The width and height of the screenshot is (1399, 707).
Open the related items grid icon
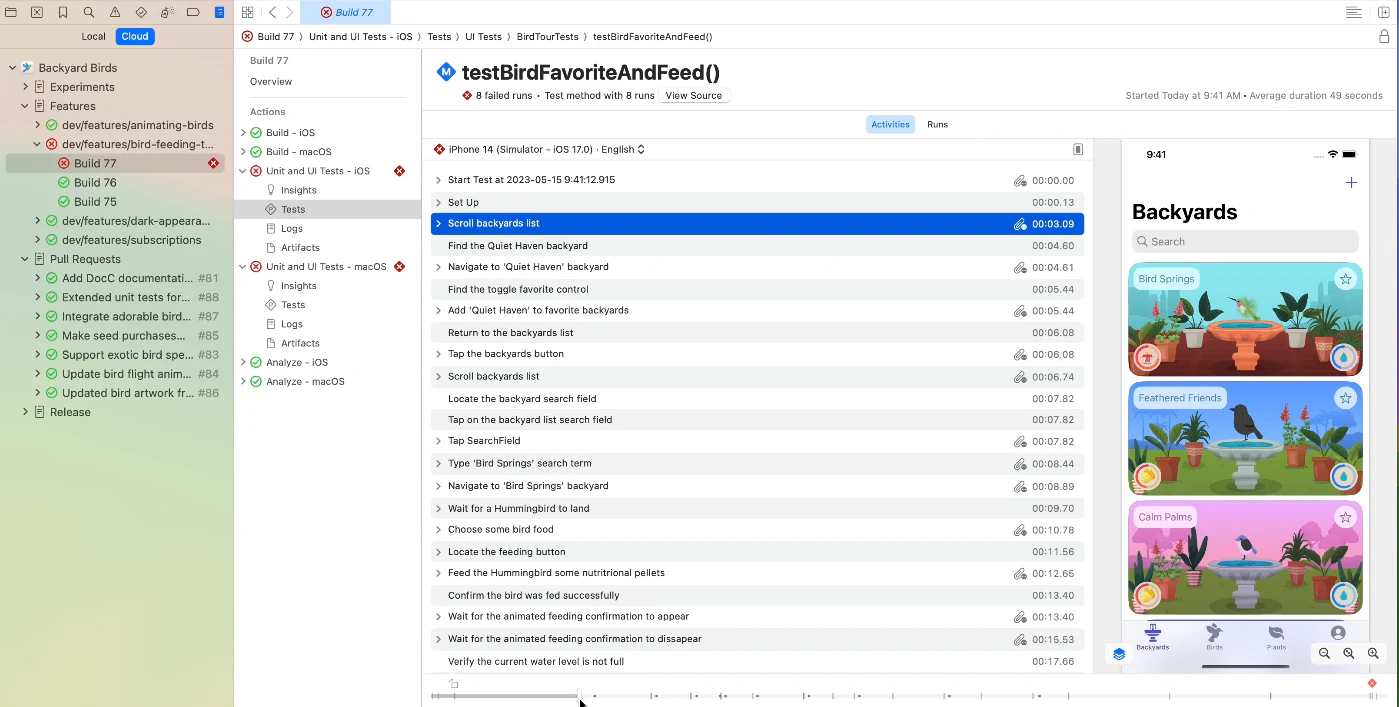point(247,12)
